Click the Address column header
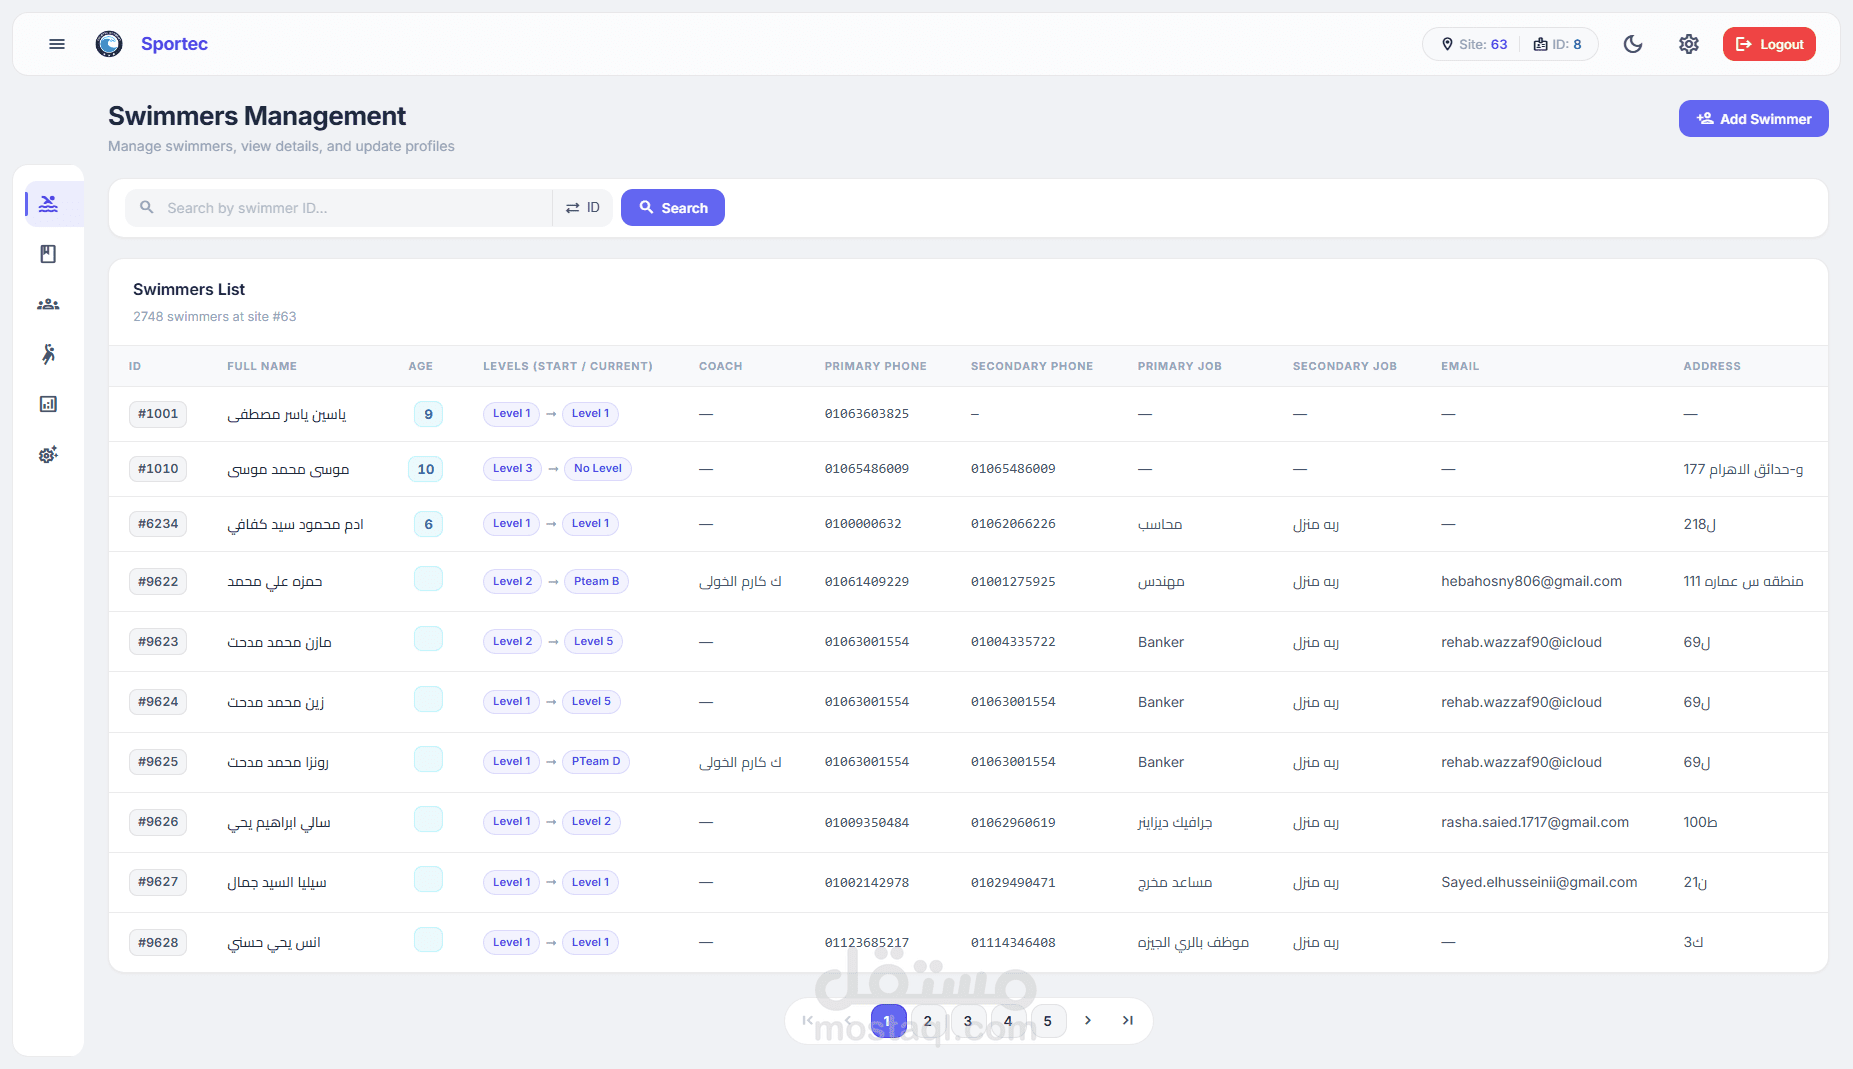The width and height of the screenshot is (1853, 1069). (1711, 366)
